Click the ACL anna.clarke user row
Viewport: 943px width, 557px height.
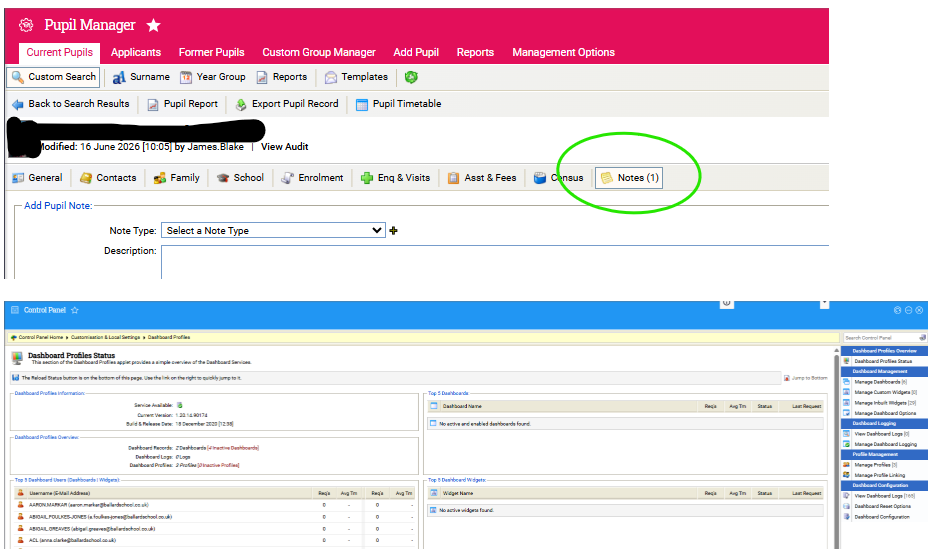pyautogui.click(x=214, y=540)
